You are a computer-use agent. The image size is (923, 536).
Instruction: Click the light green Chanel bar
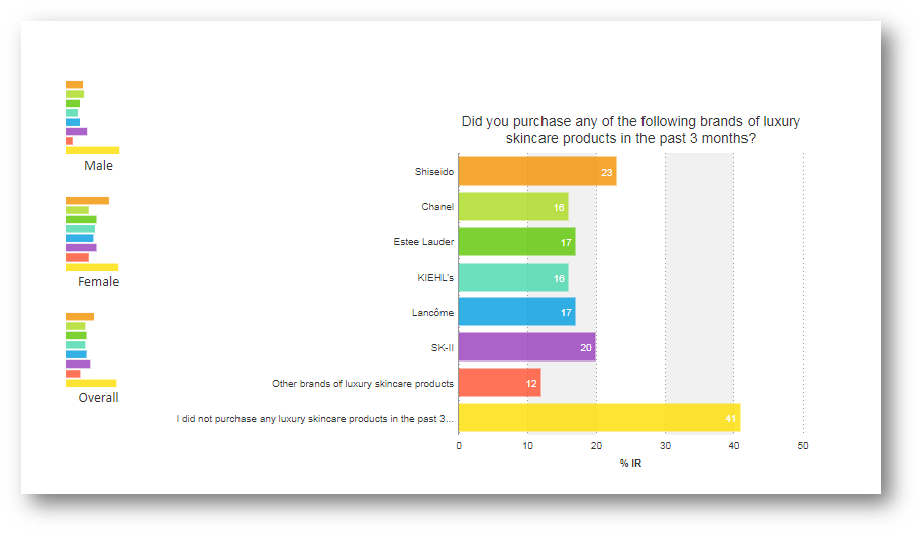click(x=513, y=207)
